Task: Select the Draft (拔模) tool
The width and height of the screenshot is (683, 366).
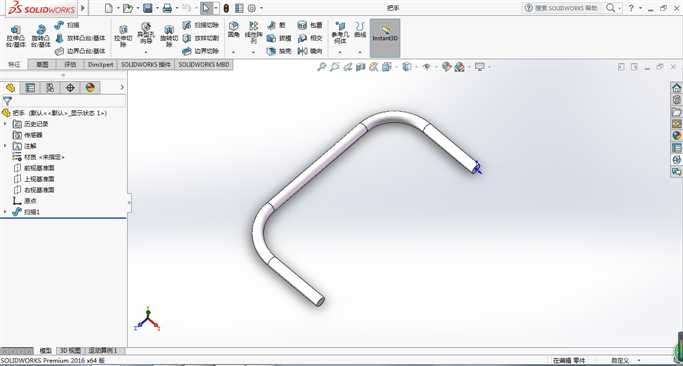Action: coord(279,38)
